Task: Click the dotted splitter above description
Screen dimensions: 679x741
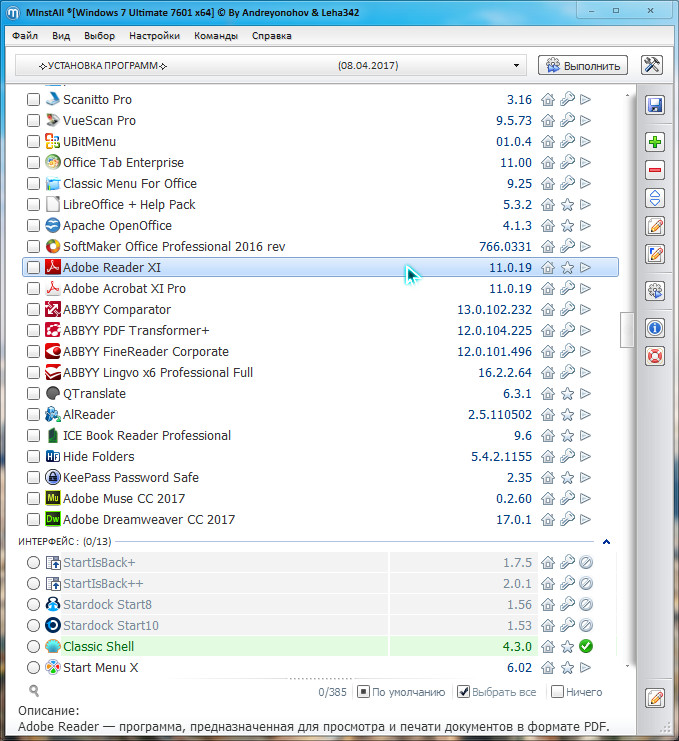Action: pyautogui.click(x=320, y=679)
